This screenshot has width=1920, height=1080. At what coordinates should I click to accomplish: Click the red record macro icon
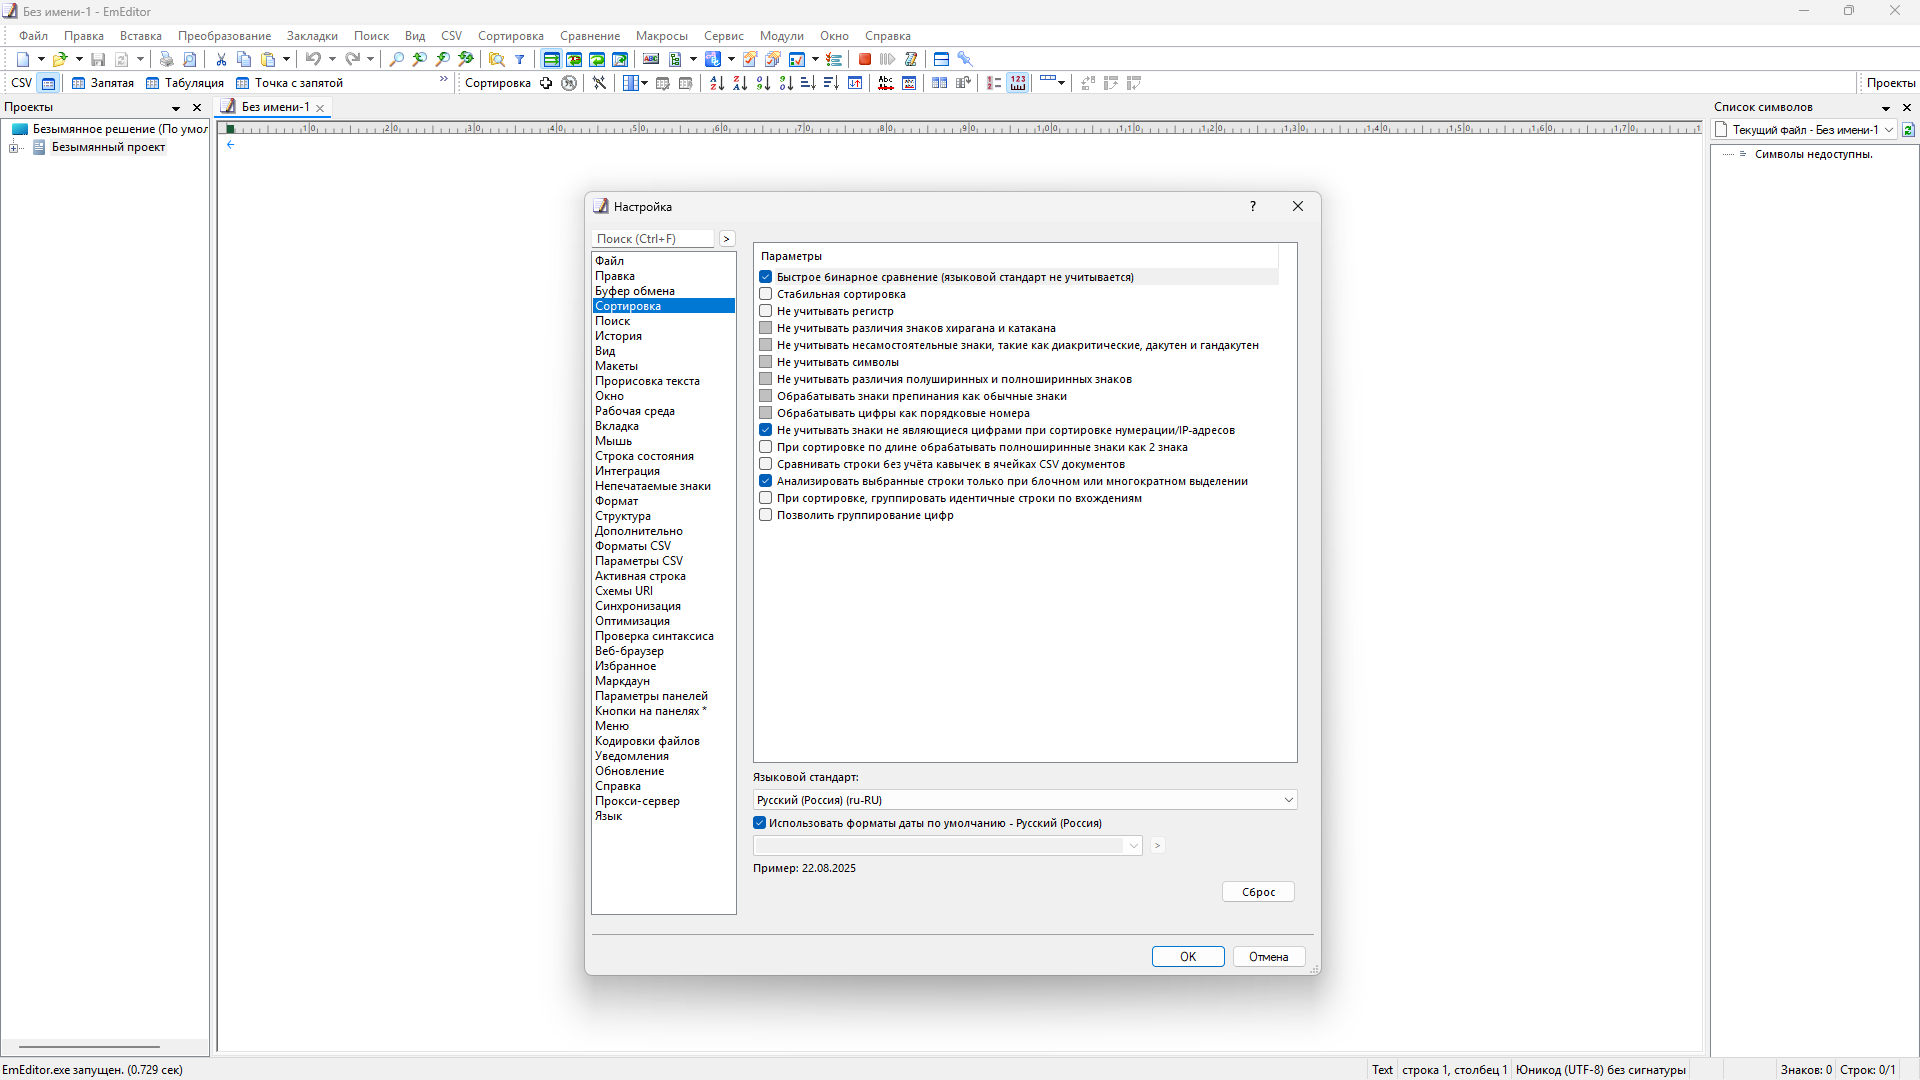click(865, 59)
